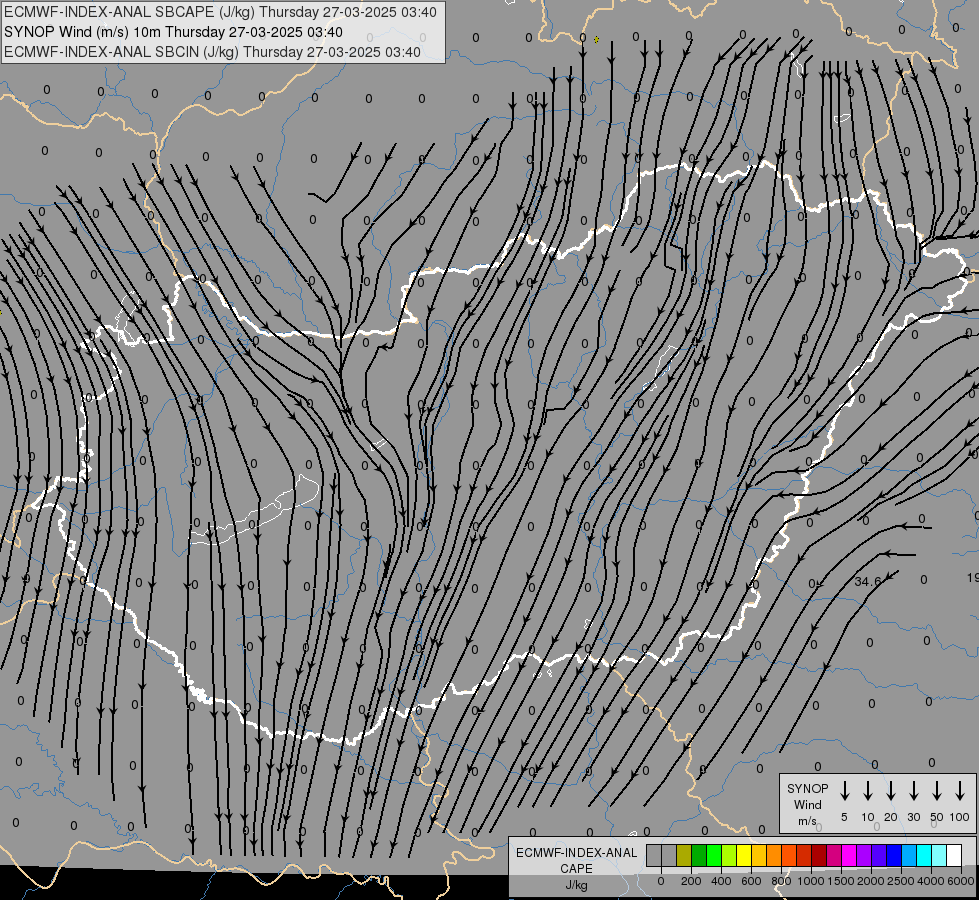Click the SBCIN header title line
Image resolution: width=979 pixels, height=900 pixels.
pos(212,52)
